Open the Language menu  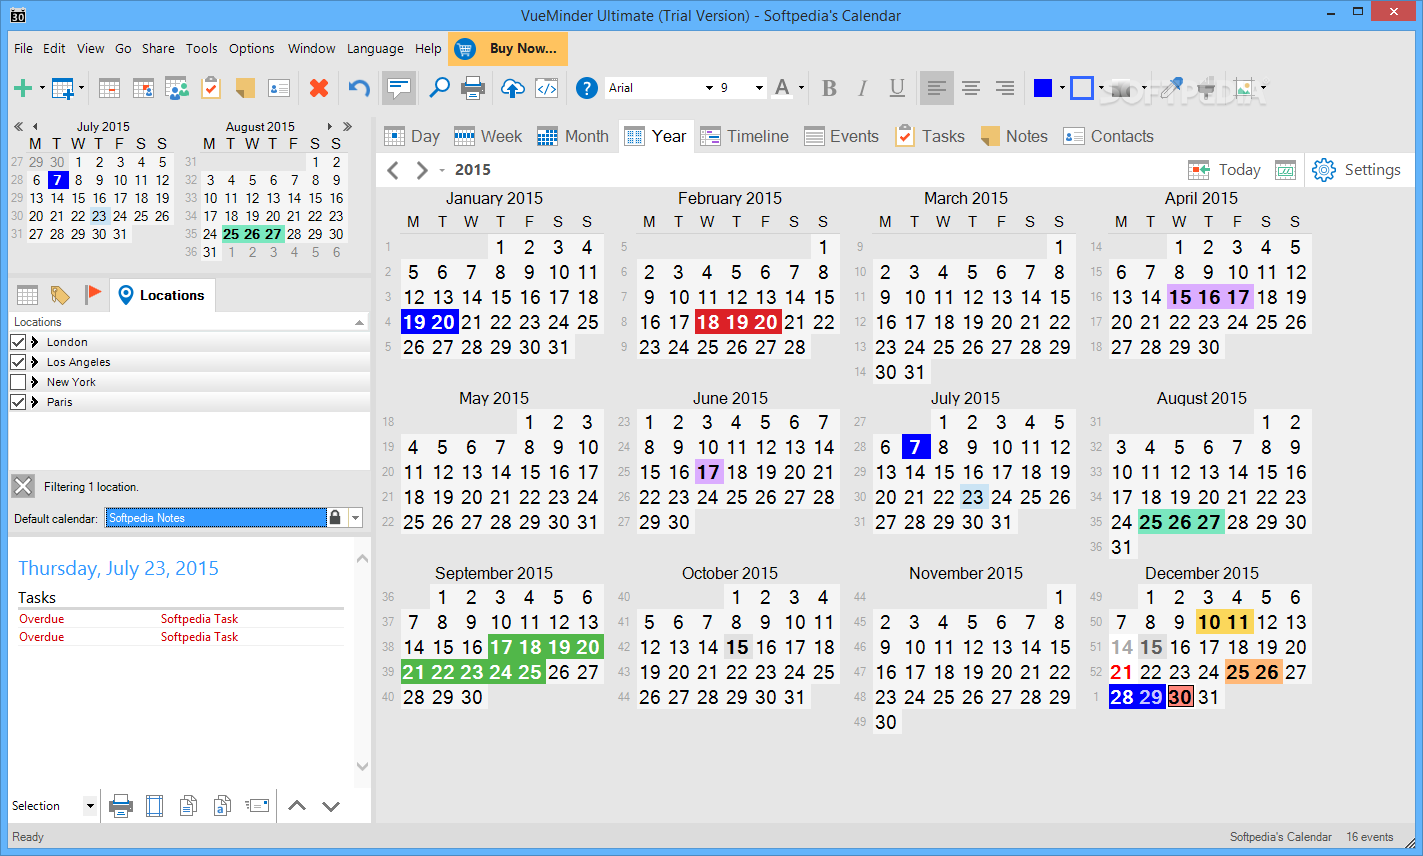375,48
